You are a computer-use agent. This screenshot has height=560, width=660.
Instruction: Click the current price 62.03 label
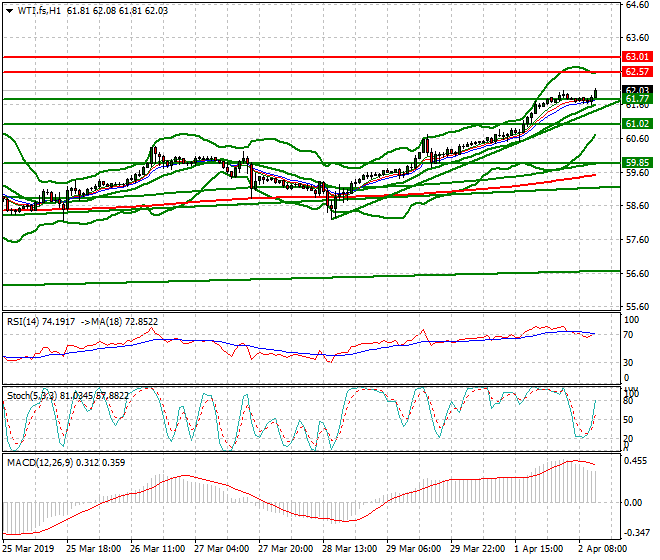(x=637, y=90)
